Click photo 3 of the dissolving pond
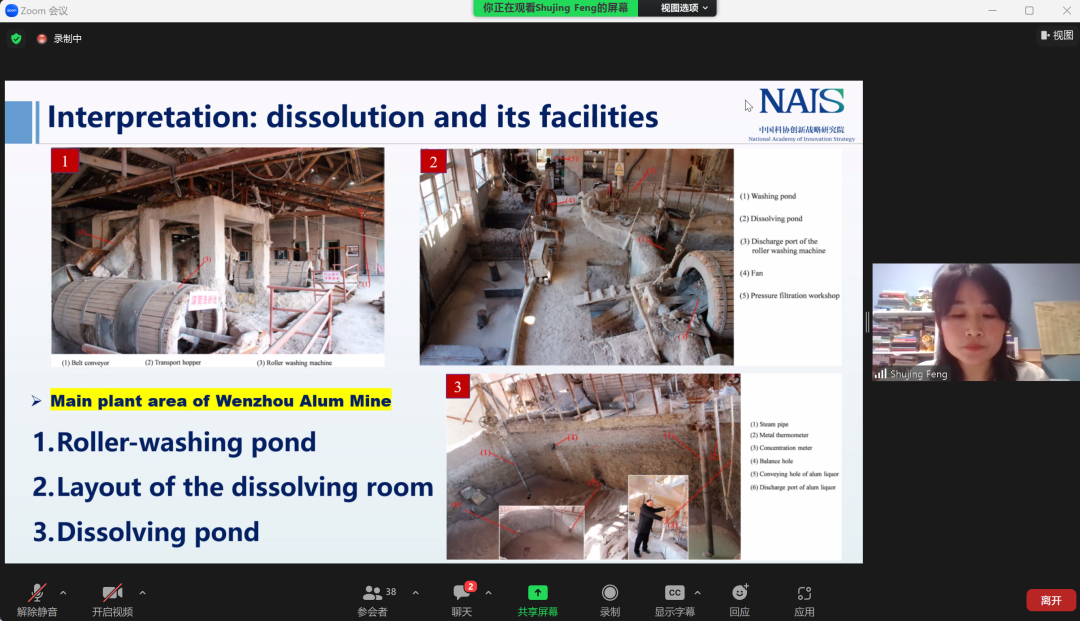 [x=593, y=467]
